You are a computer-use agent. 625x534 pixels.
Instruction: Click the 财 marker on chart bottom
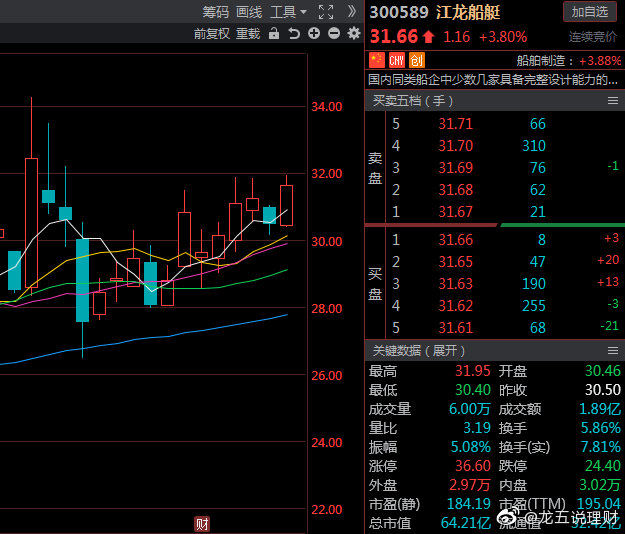pyautogui.click(x=202, y=524)
